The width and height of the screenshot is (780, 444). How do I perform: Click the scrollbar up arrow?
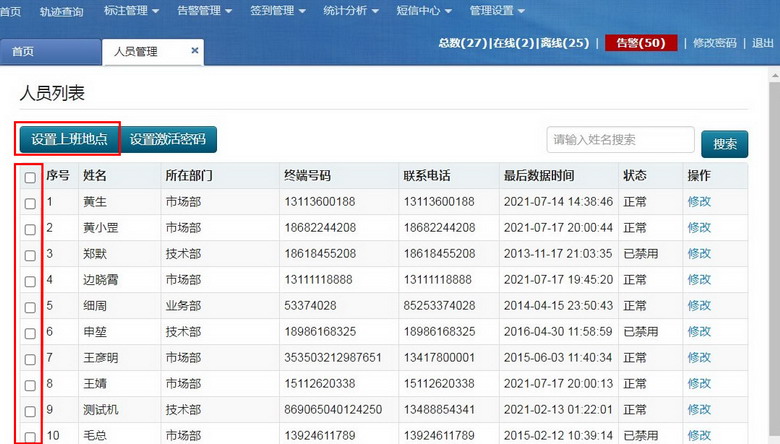(775, 76)
